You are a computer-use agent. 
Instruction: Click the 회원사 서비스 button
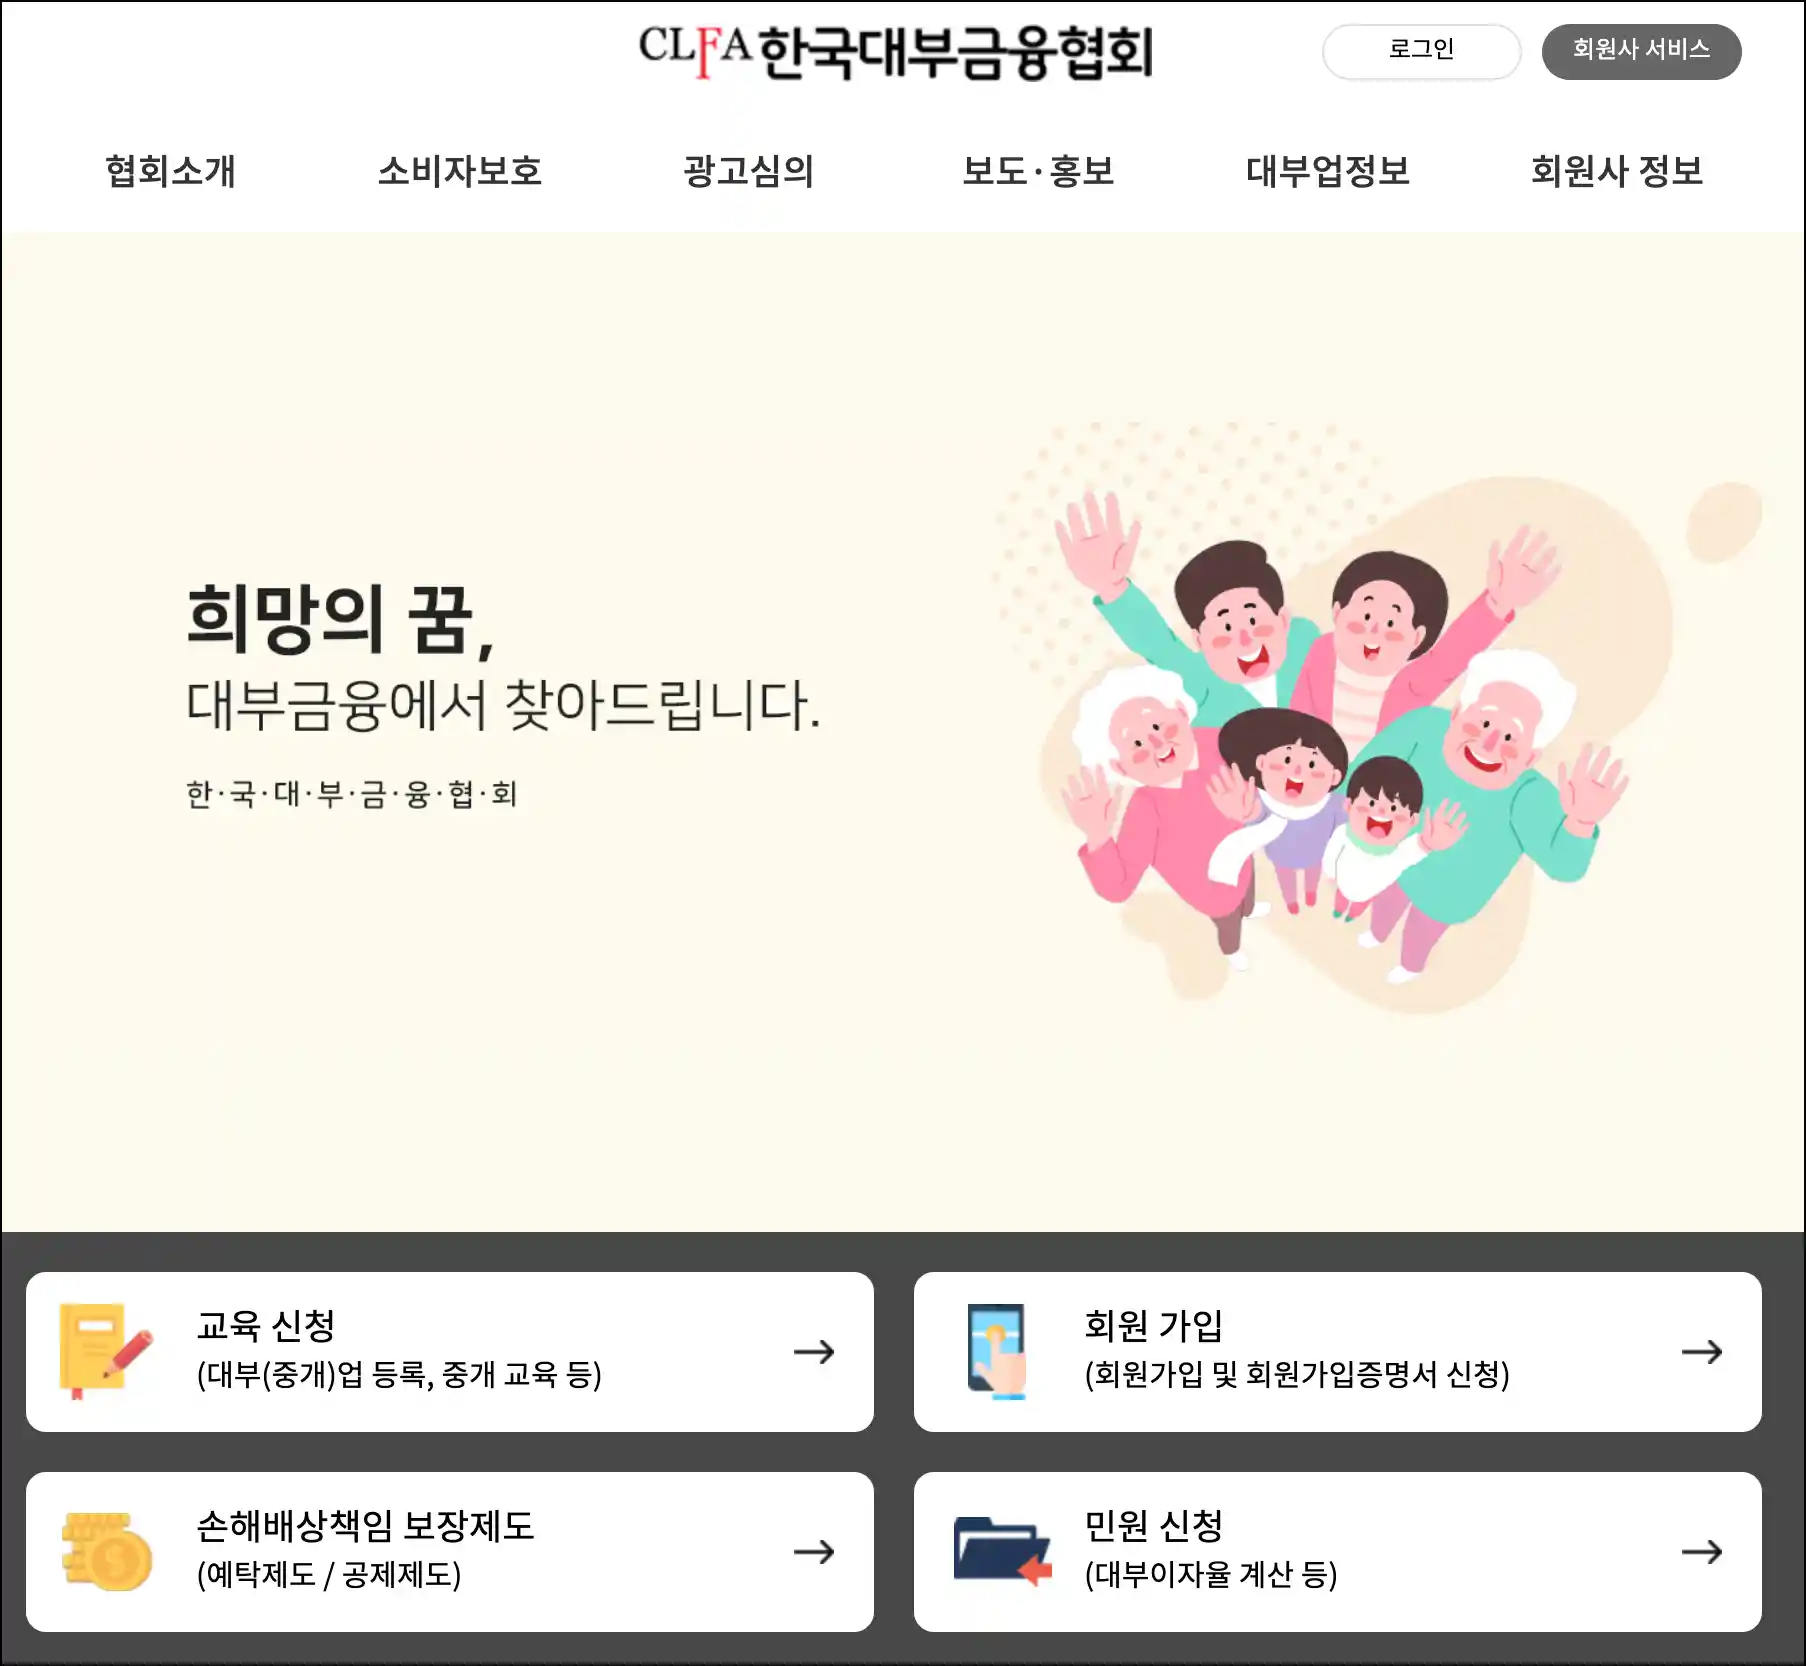click(1641, 51)
